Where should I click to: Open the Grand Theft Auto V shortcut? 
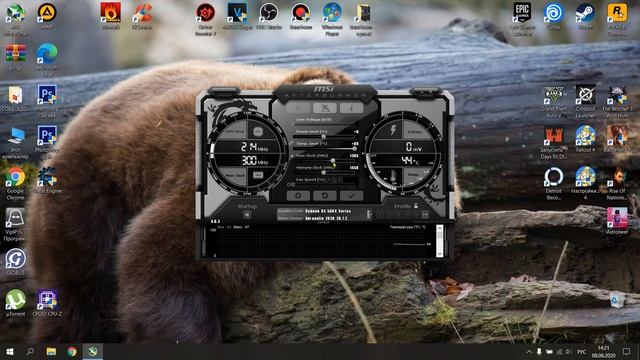tap(554, 95)
